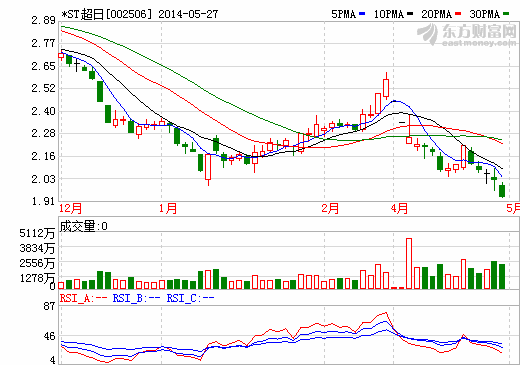The image size is (520, 365).
Task: Click the tallest red volume bar
Action: 409,263
